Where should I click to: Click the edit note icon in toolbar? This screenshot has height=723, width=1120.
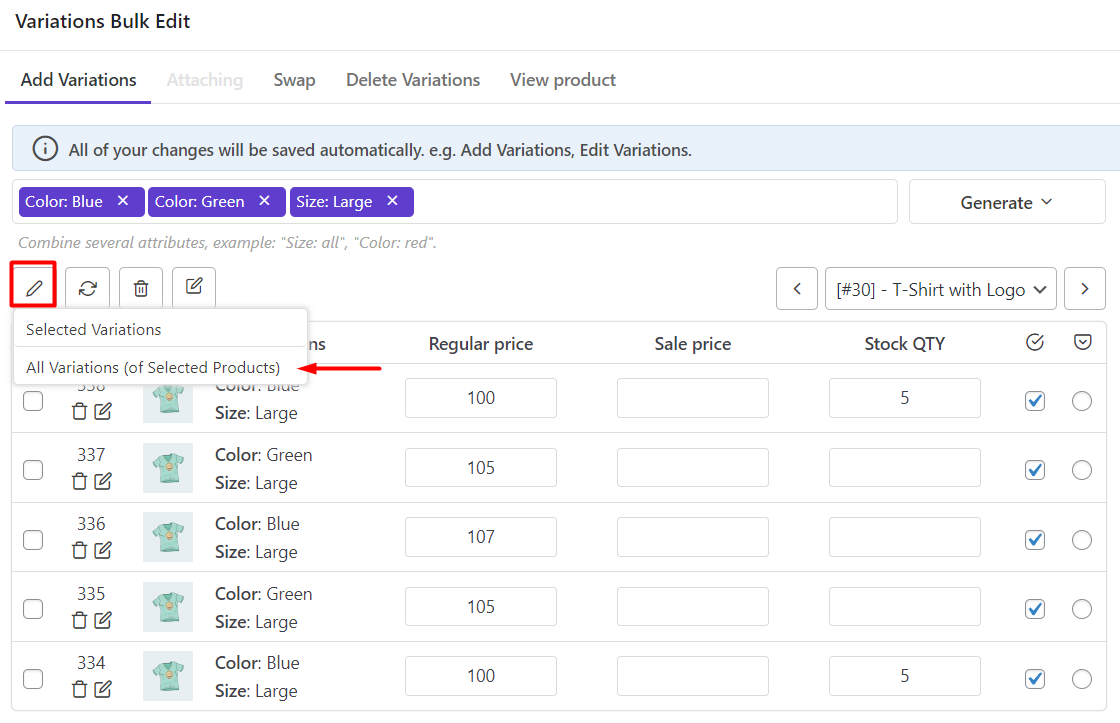click(x=194, y=288)
